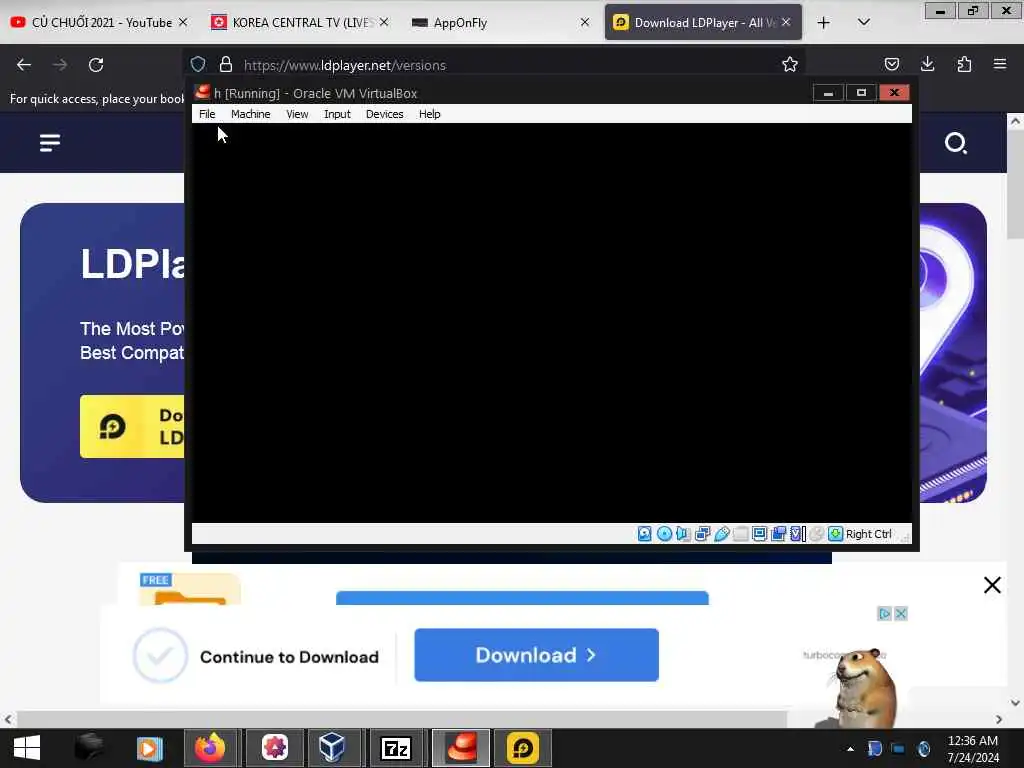Click the scroll right arrow of horizontal scrollbar
This screenshot has width=1024, height=768.
[x=999, y=719]
